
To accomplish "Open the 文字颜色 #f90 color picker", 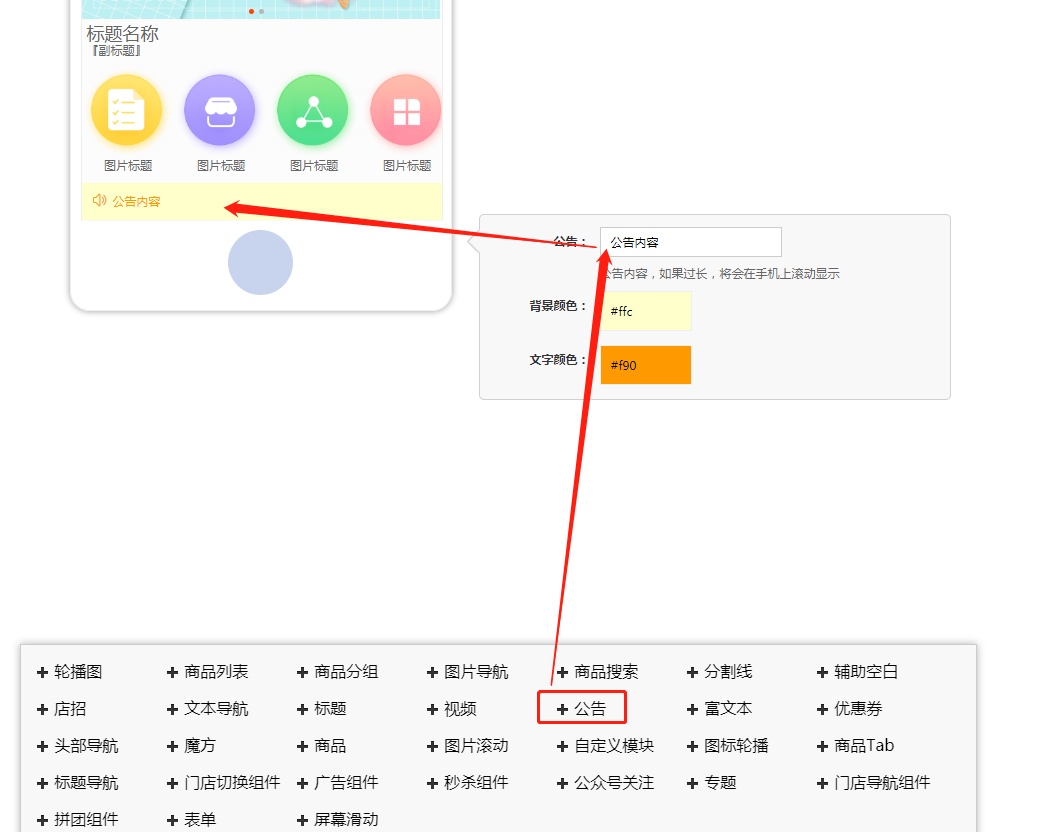I will (646, 365).
